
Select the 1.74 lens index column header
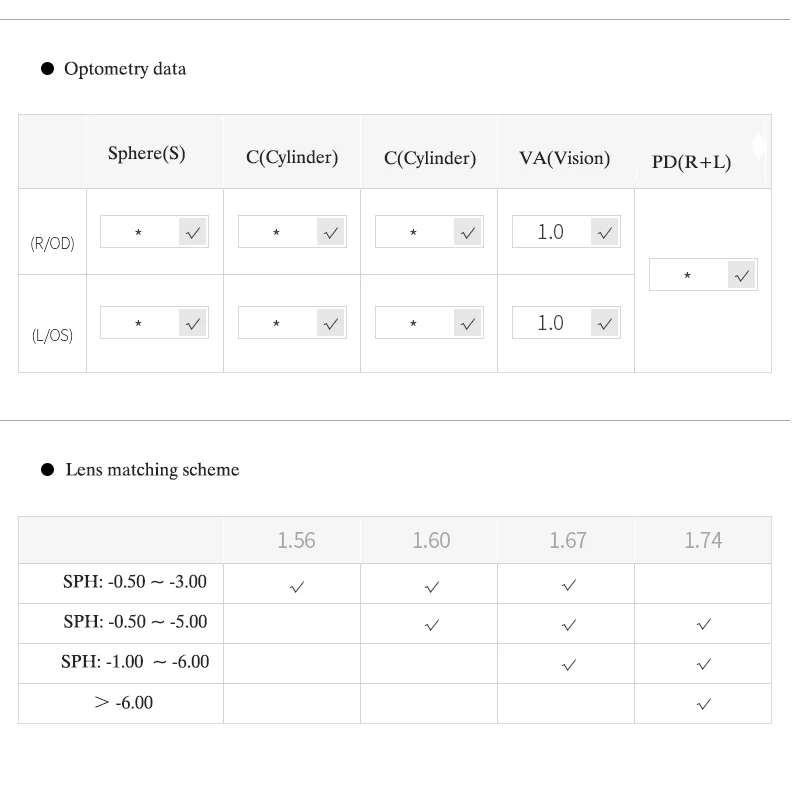click(x=703, y=540)
